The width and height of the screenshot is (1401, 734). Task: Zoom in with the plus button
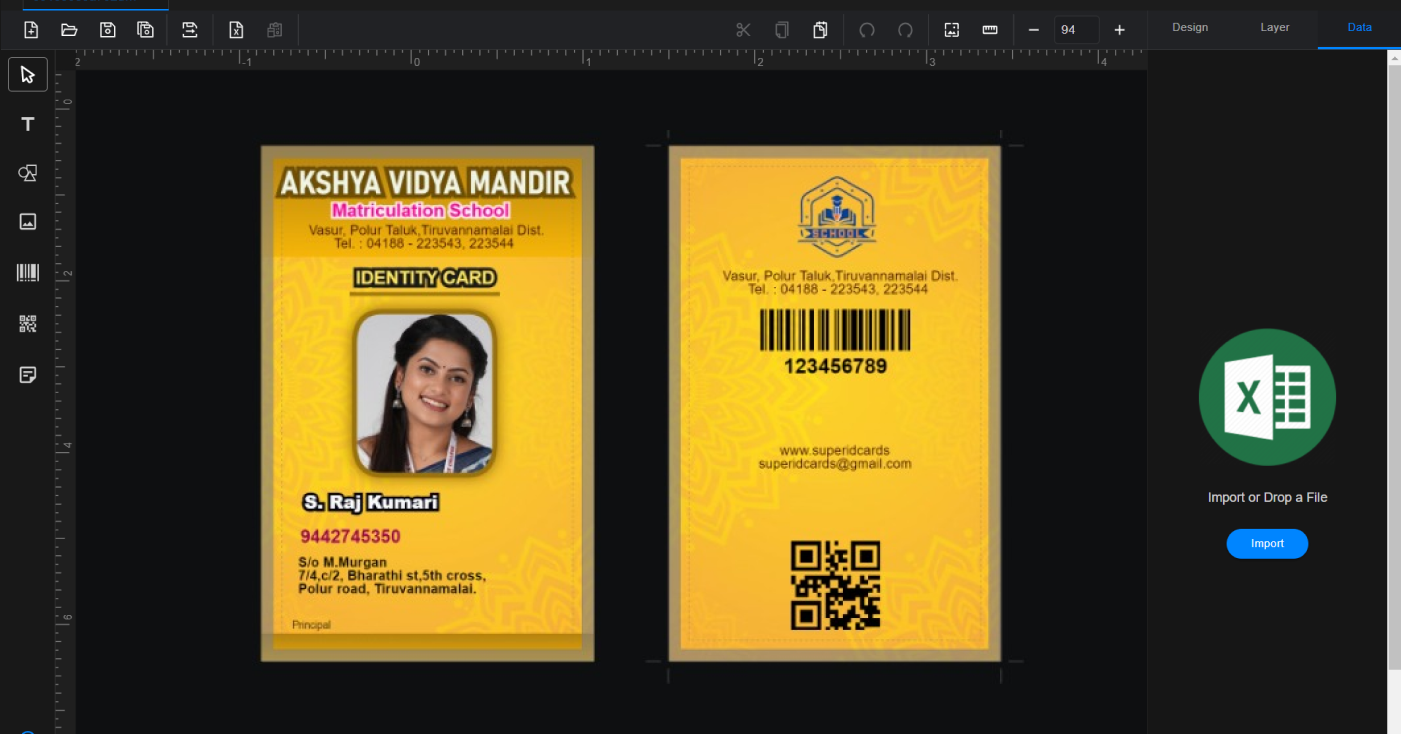pyautogui.click(x=1119, y=30)
